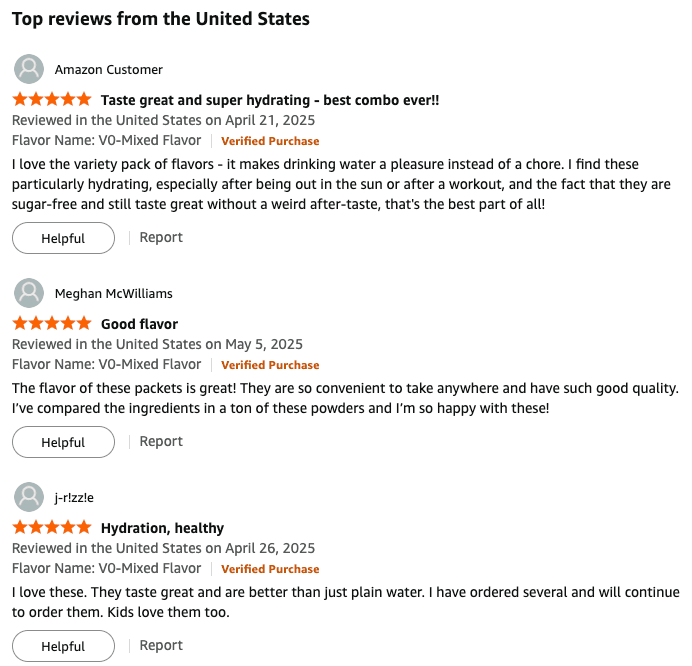Open the 'Hydration, healthy' review title
This screenshot has width=692, height=666.
[162, 528]
